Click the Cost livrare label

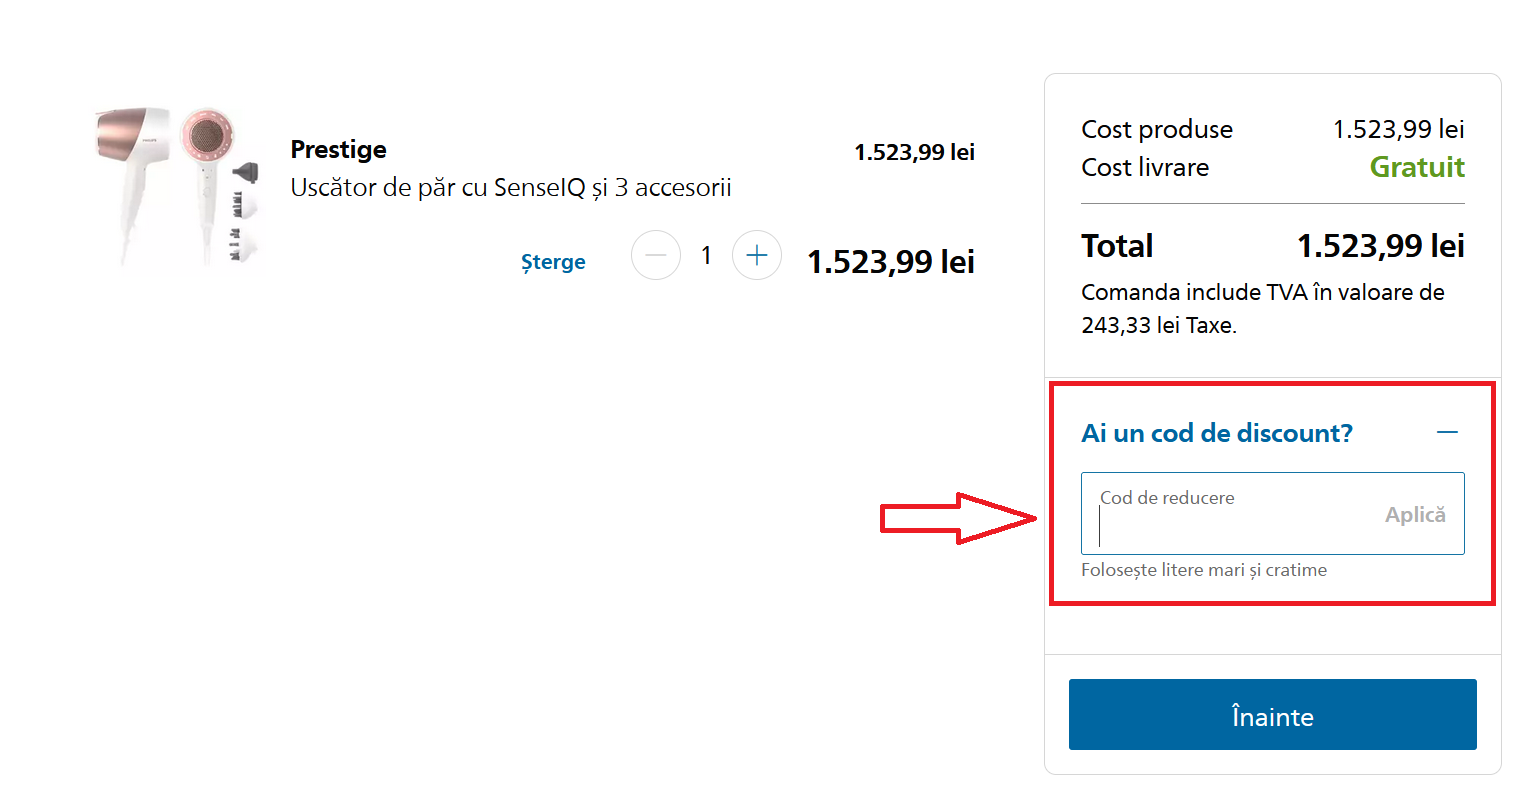click(x=1145, y=167)
